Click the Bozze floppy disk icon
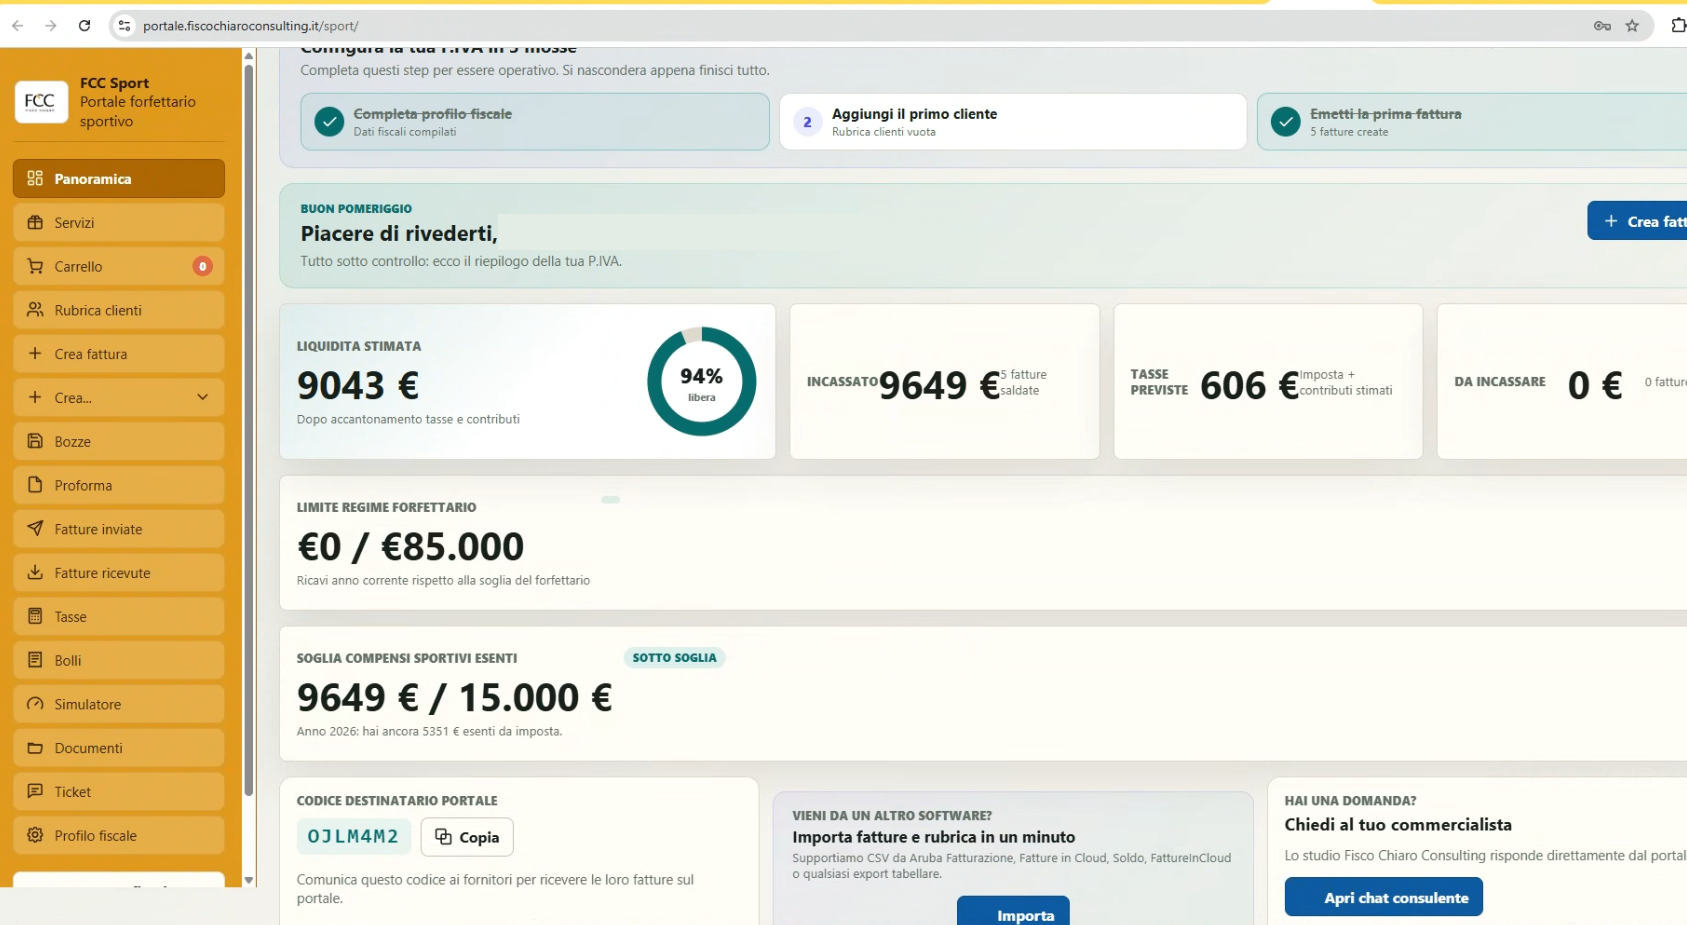Image resolution: width=1687 pixels, height=925 pixels. [35, 441]
